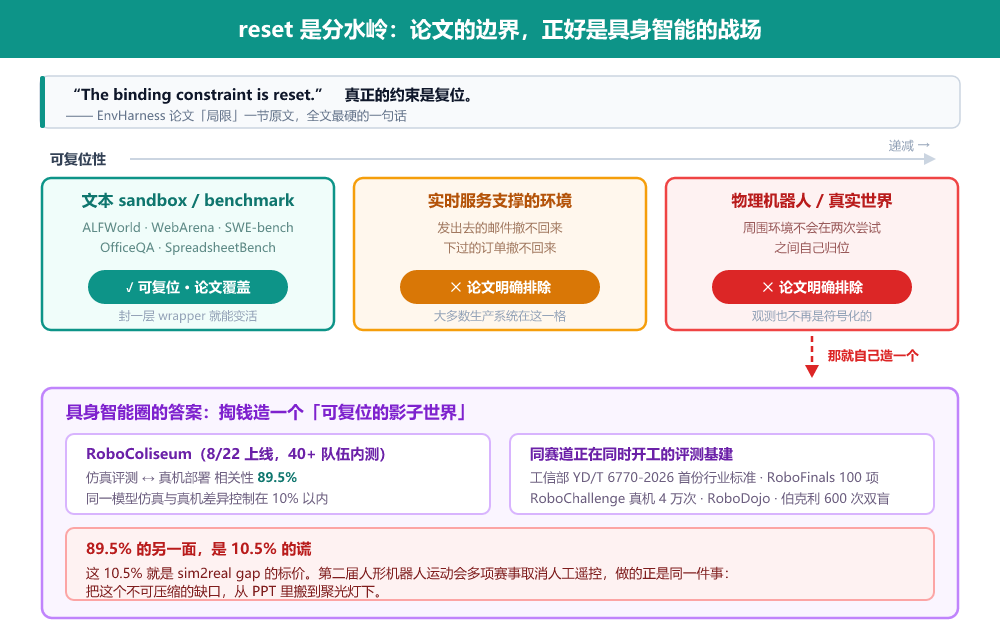1000x640 pixels.
Task: Click the red '论文明确排除' pill
Action: 811,287
